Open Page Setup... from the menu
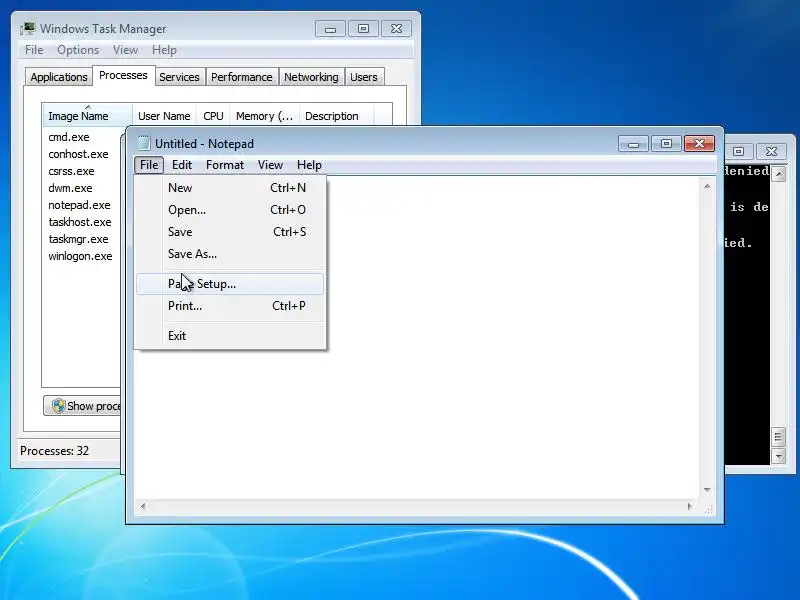Screen dimensions: 800x600 point(230,284)
